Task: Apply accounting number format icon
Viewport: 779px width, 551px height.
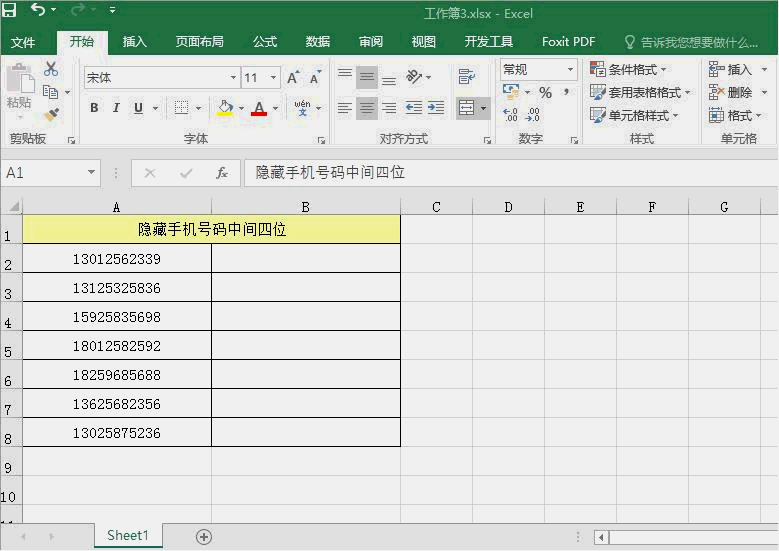Action: click(511, 91)
